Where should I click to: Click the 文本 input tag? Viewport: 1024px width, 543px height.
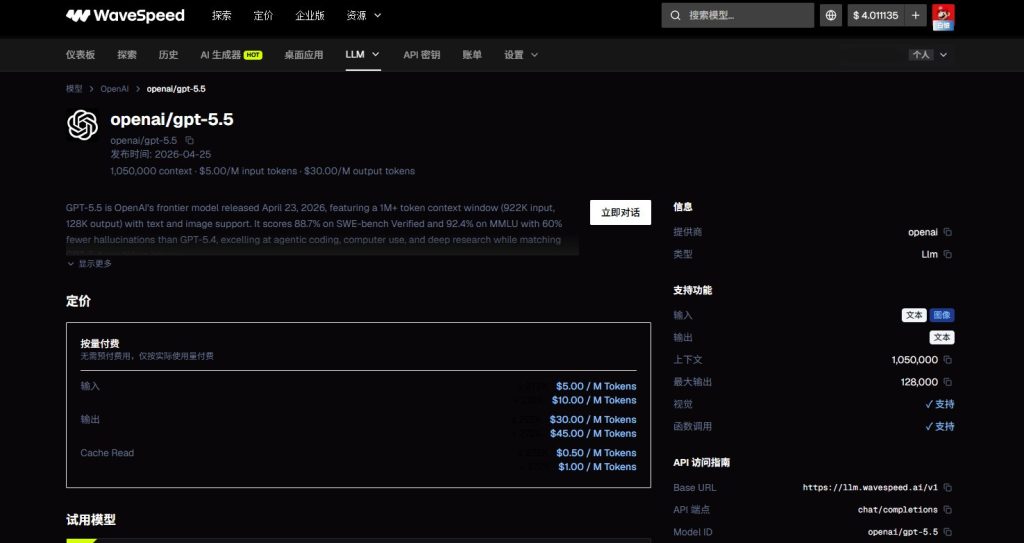914,315
